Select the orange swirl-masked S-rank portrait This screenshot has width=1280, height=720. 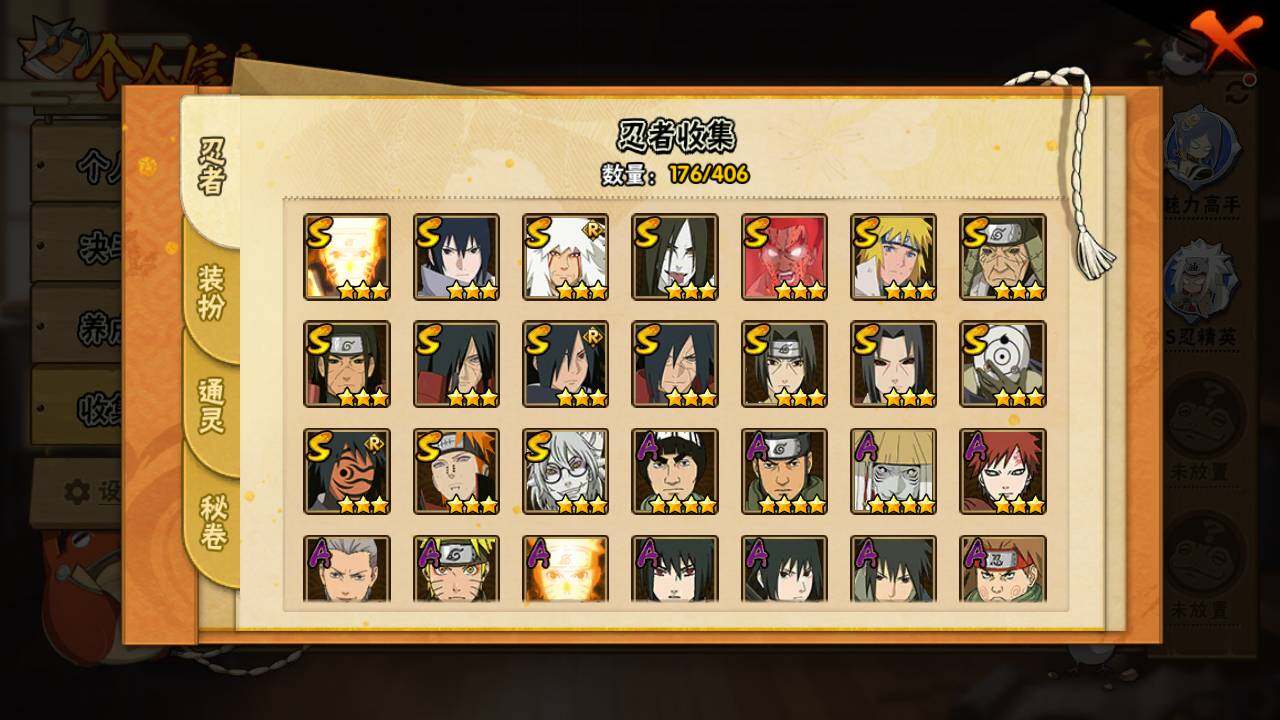347,472
